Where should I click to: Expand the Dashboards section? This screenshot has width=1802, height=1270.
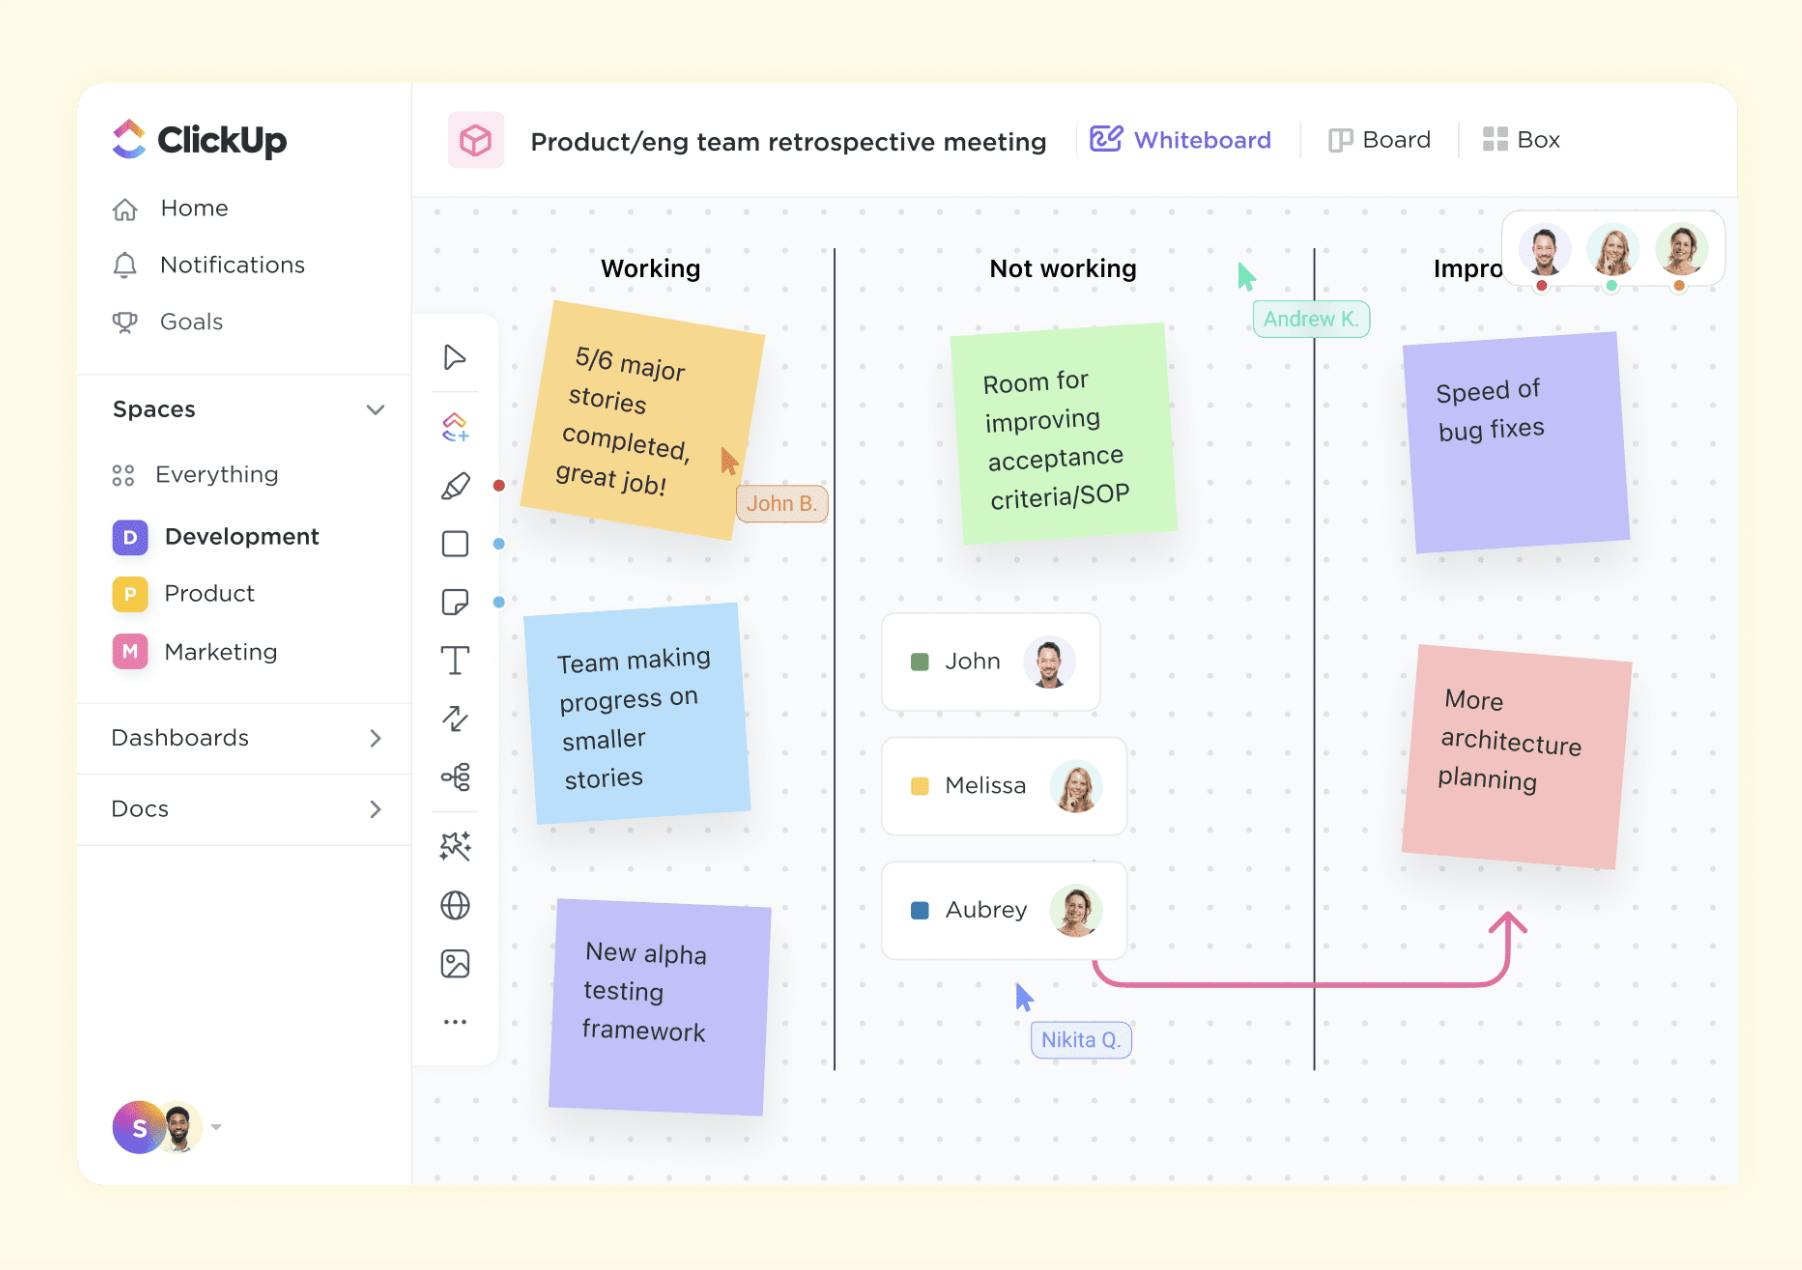[x=375, y=738]
